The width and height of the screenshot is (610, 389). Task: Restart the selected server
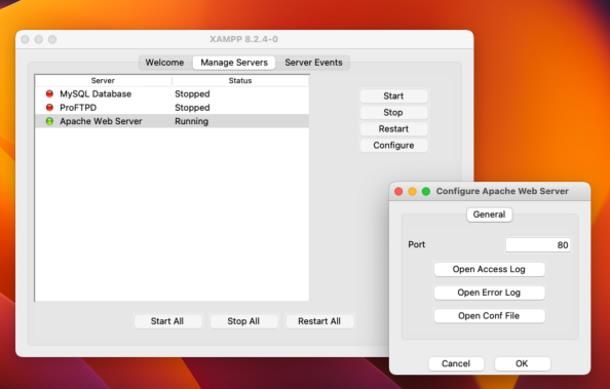click(394, 129)
